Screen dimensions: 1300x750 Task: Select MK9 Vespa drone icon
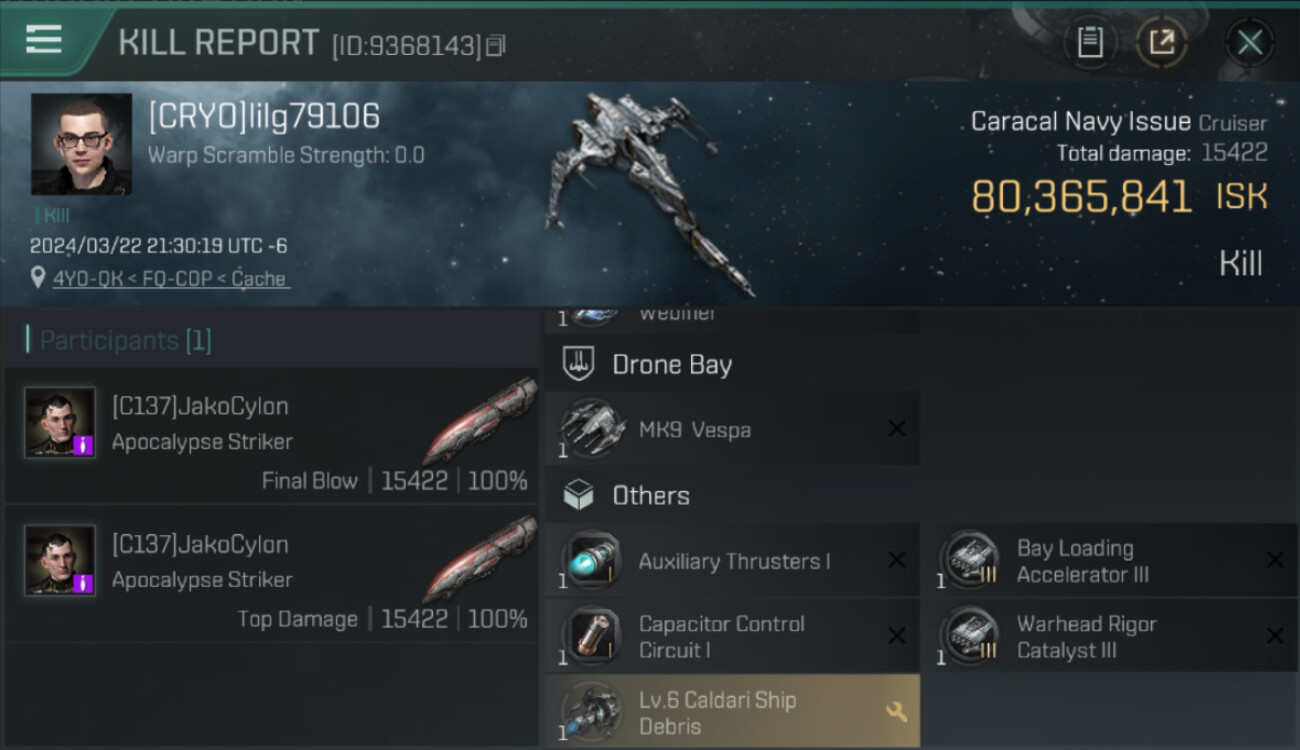(592, 429)
